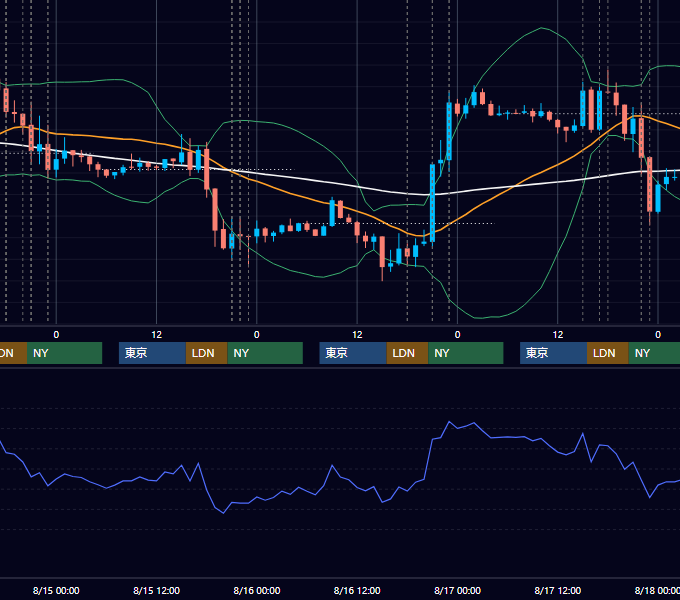
Task: Click hour label 12 above 8/15 12:00
Action: 157,335
